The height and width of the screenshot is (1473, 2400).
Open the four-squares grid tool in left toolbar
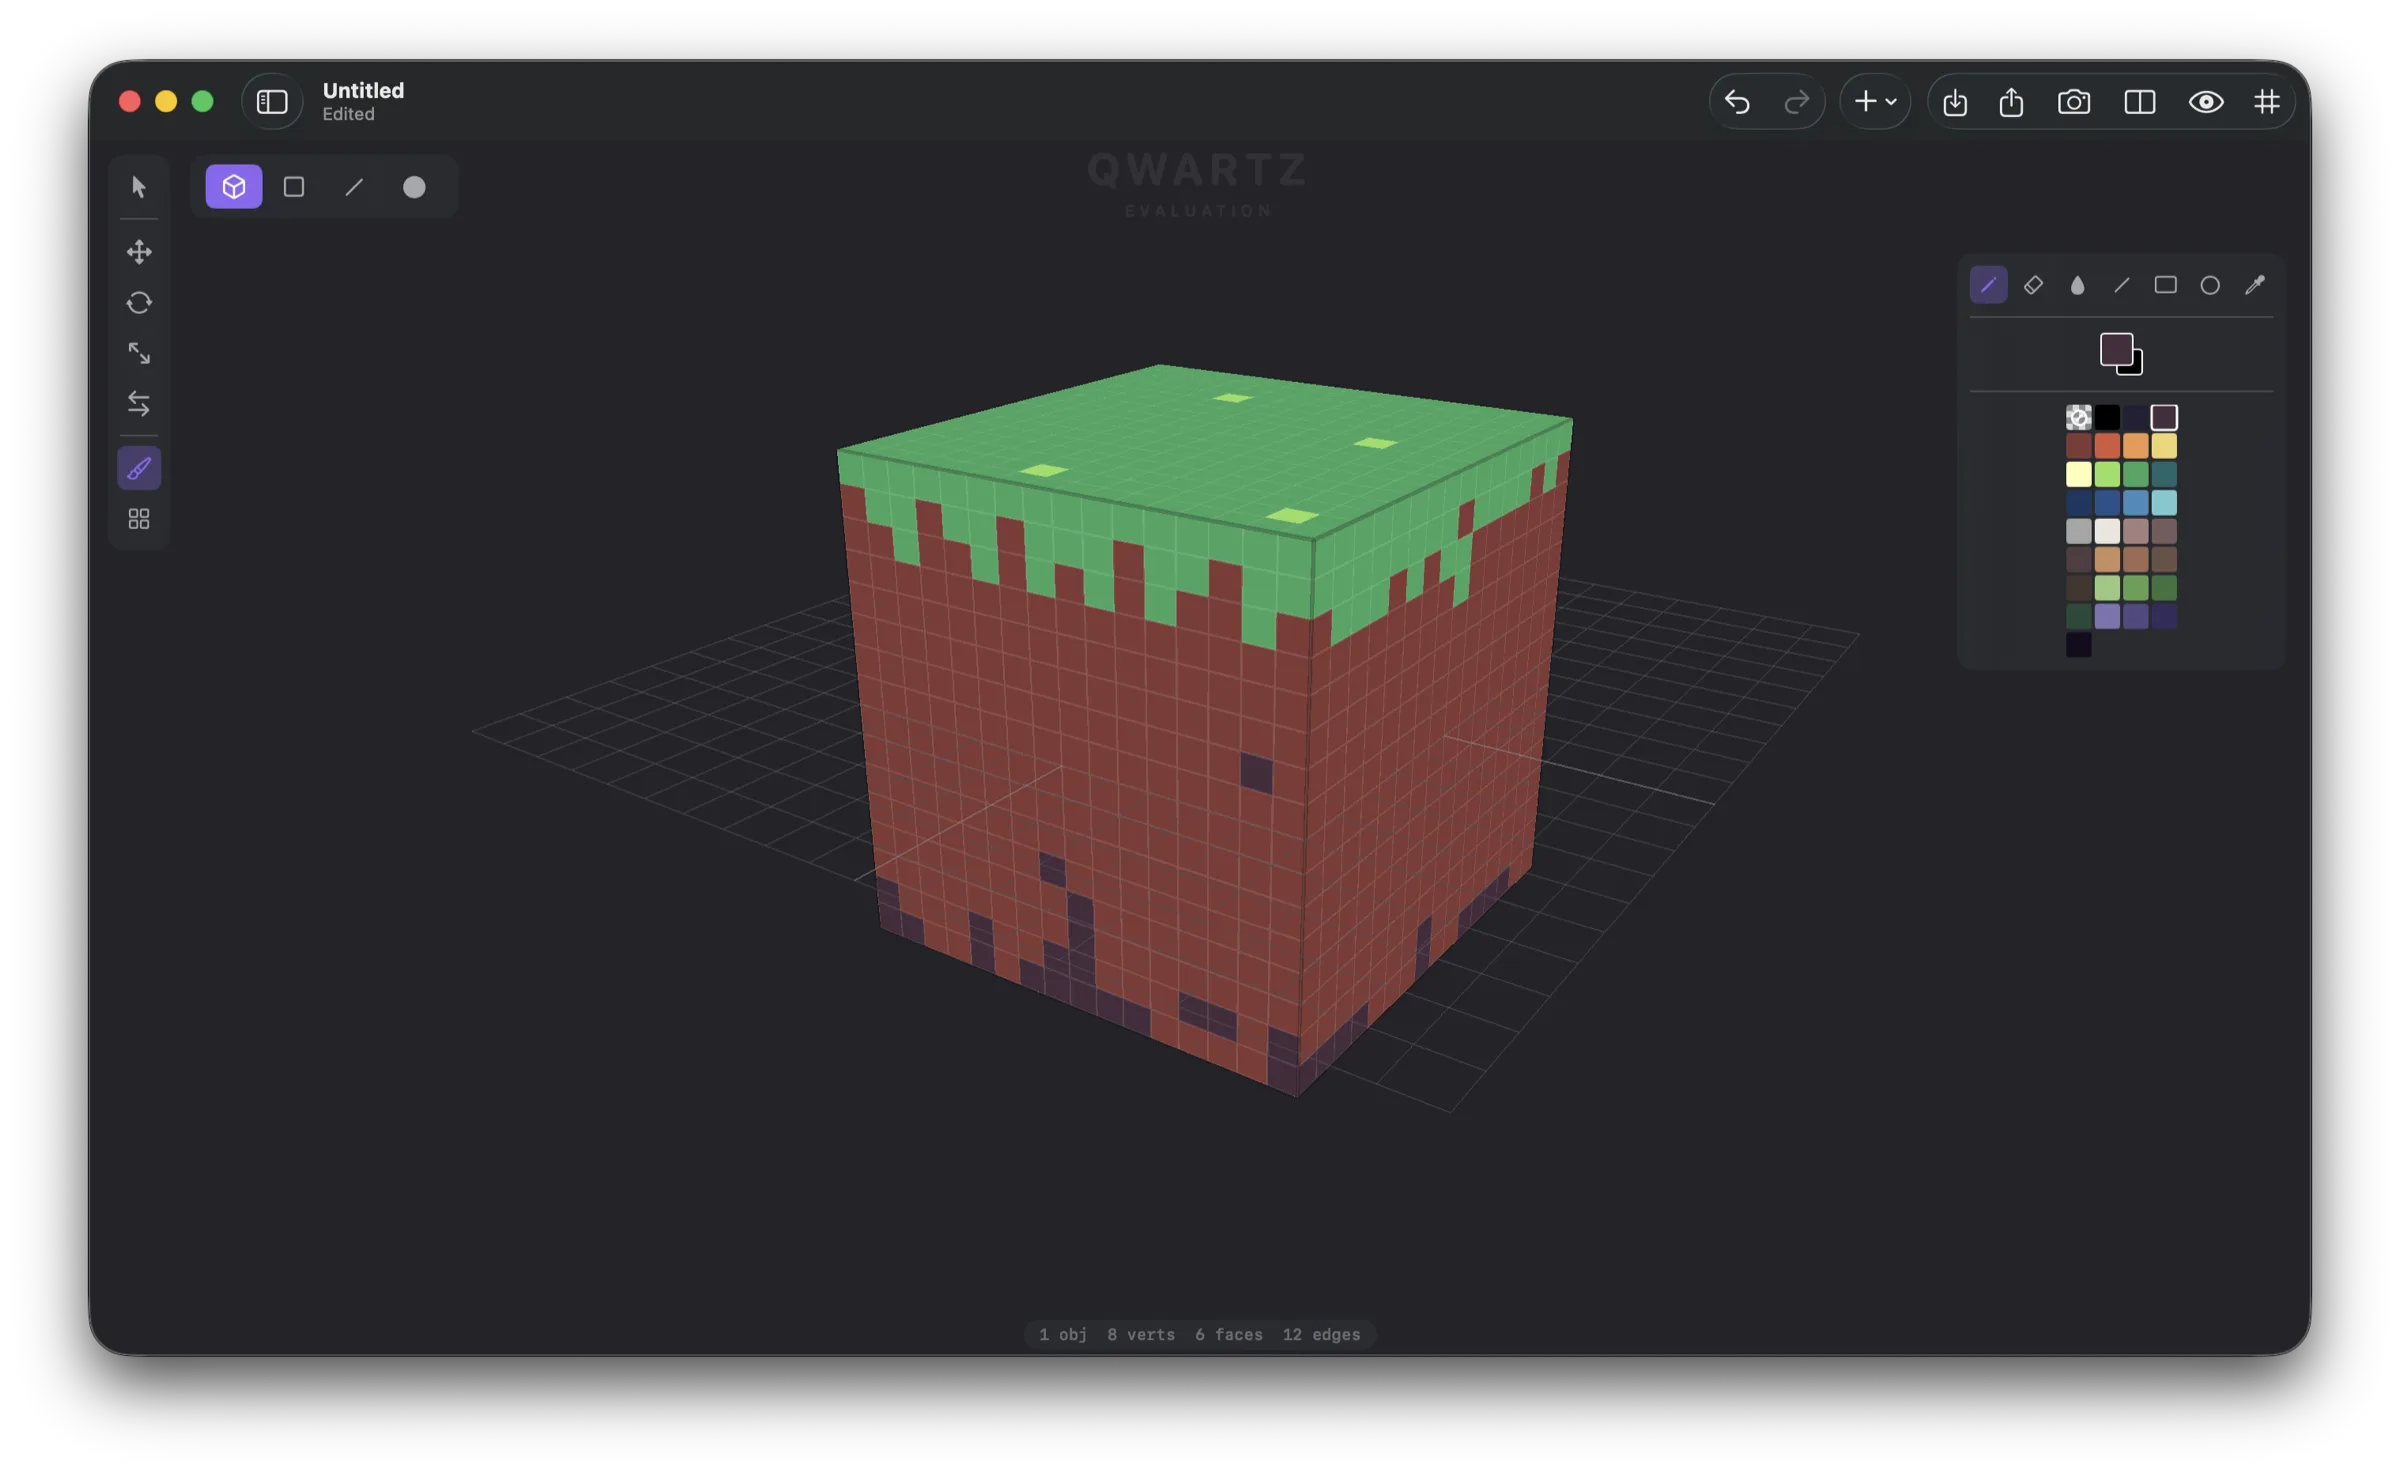click(x=139, y=519)
